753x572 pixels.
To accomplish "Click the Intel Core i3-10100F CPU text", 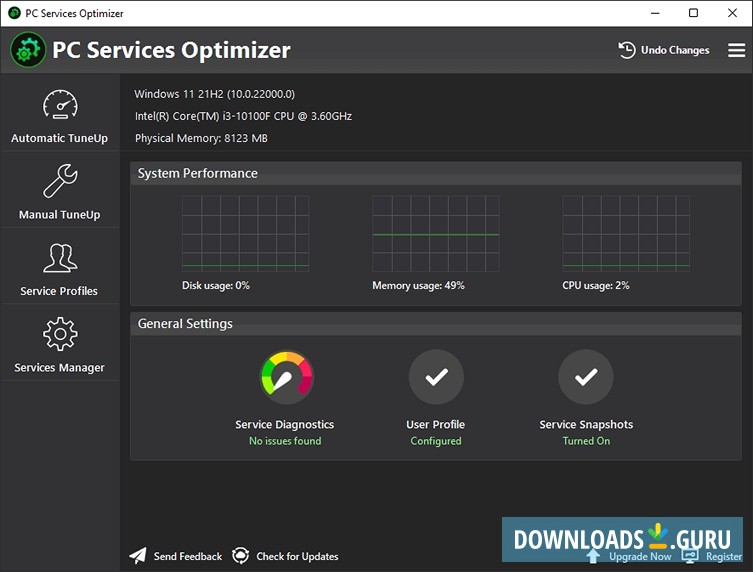I will (x=243, y=116).
